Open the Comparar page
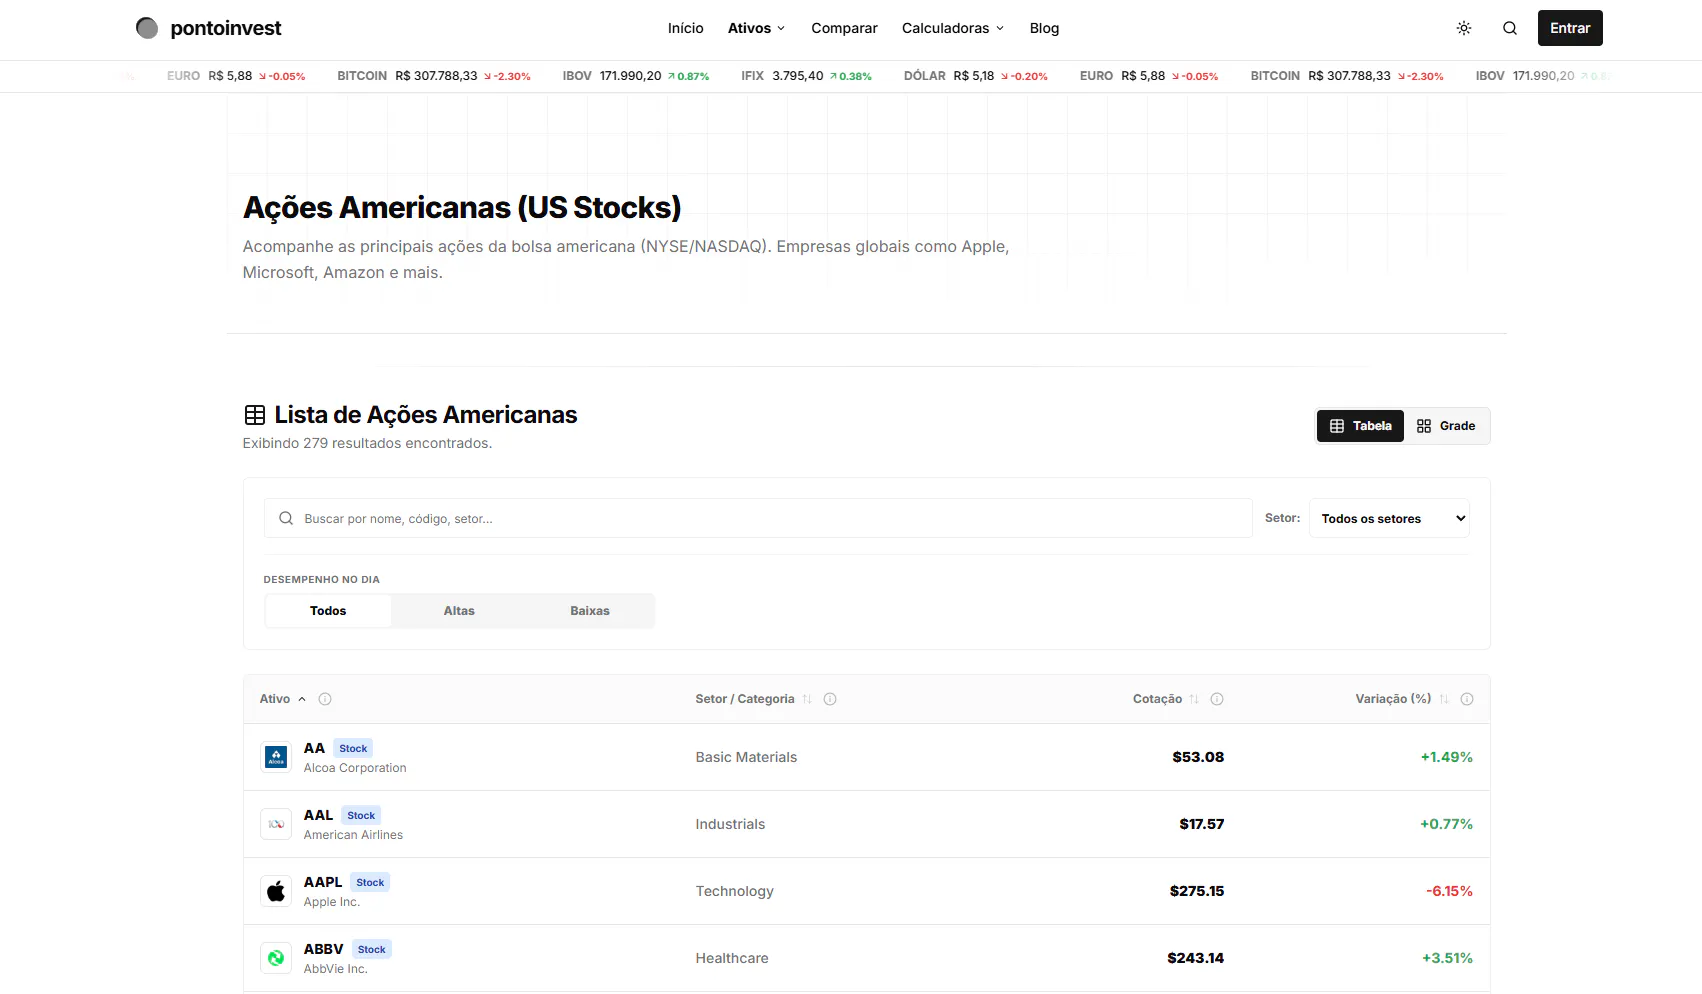This screenshot has width=1702, height=994. 844,28
